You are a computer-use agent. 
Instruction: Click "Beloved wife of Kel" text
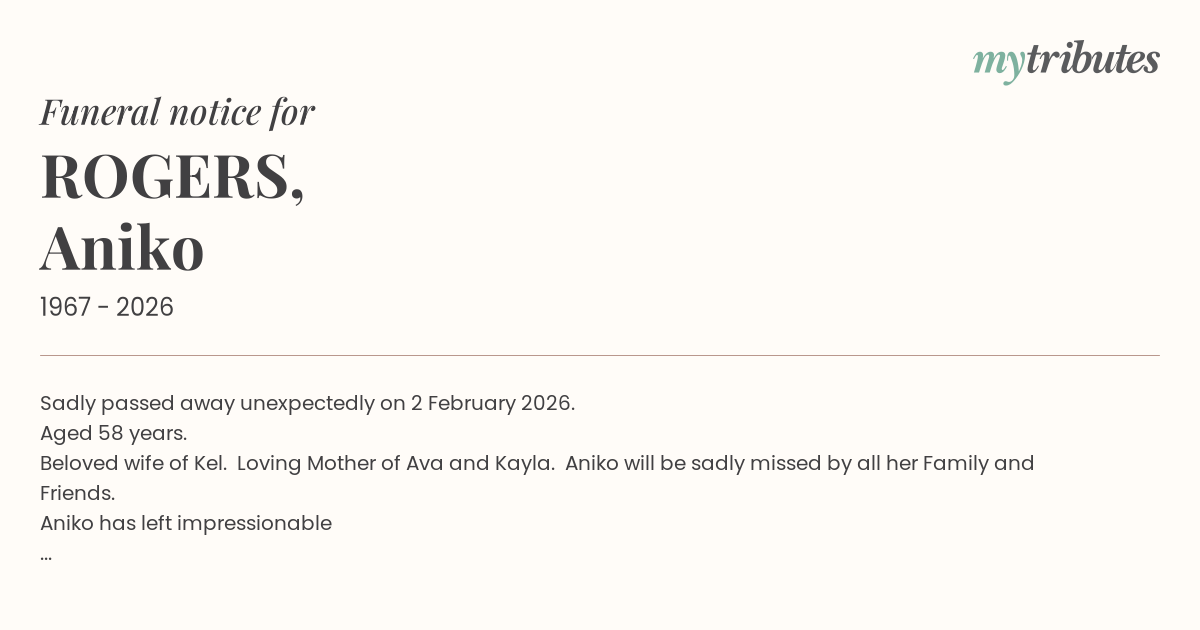(x=132, y=464)
